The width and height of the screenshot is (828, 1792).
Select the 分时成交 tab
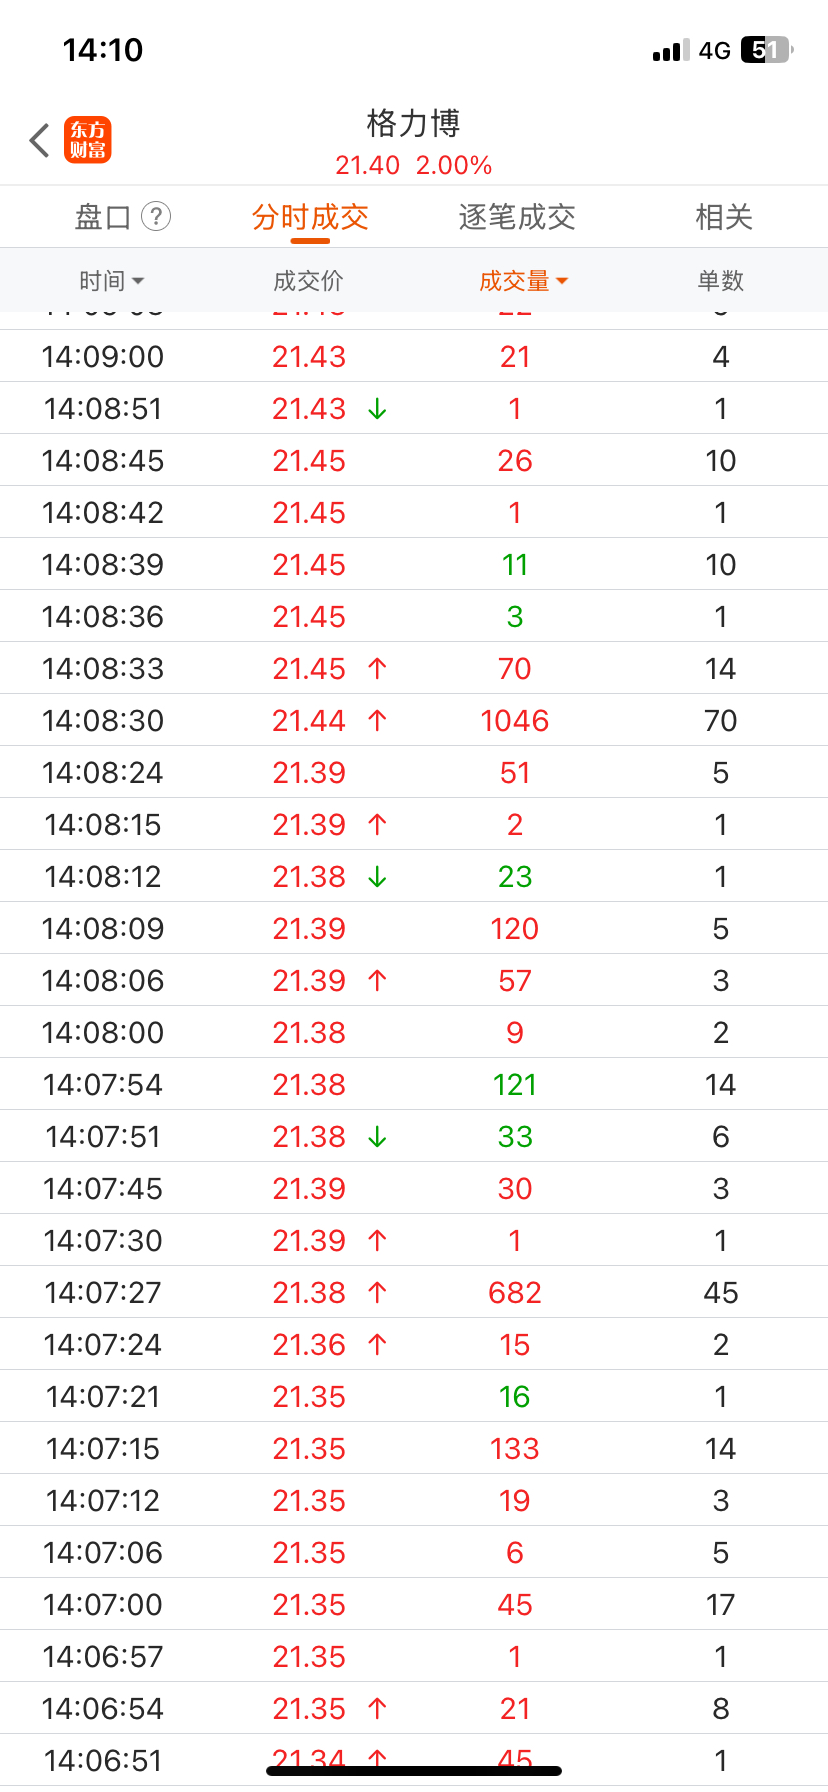pyautogui.click(x=310, y=217)
